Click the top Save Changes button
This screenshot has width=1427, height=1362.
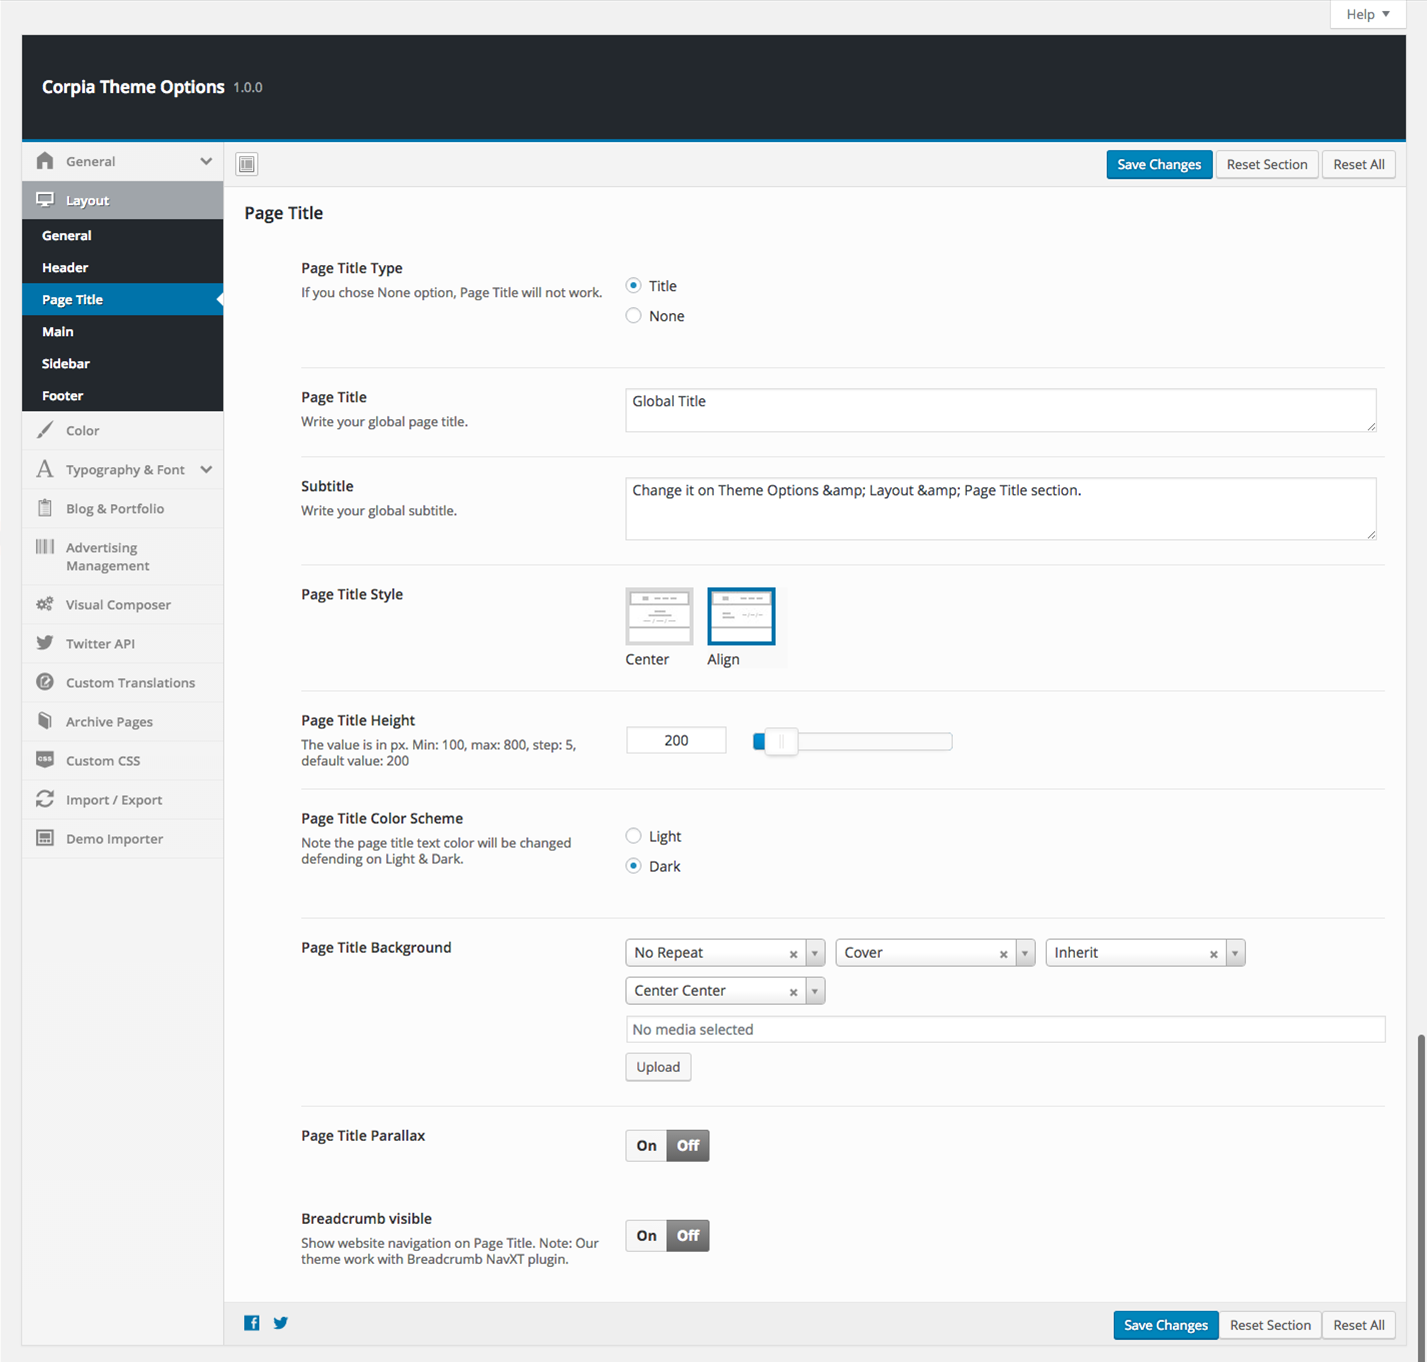pyautogui.click(x=1158, y=165)
